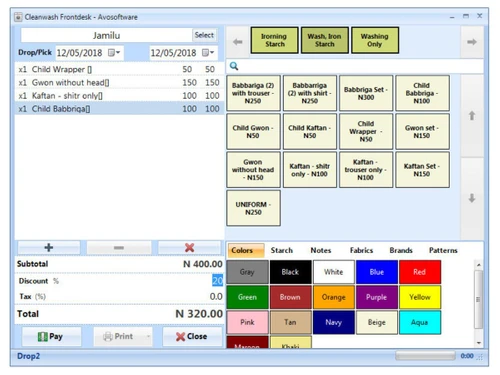Select the Beige color swatch
The width and height of the screenshot is (500, 375).
[377, 322]
